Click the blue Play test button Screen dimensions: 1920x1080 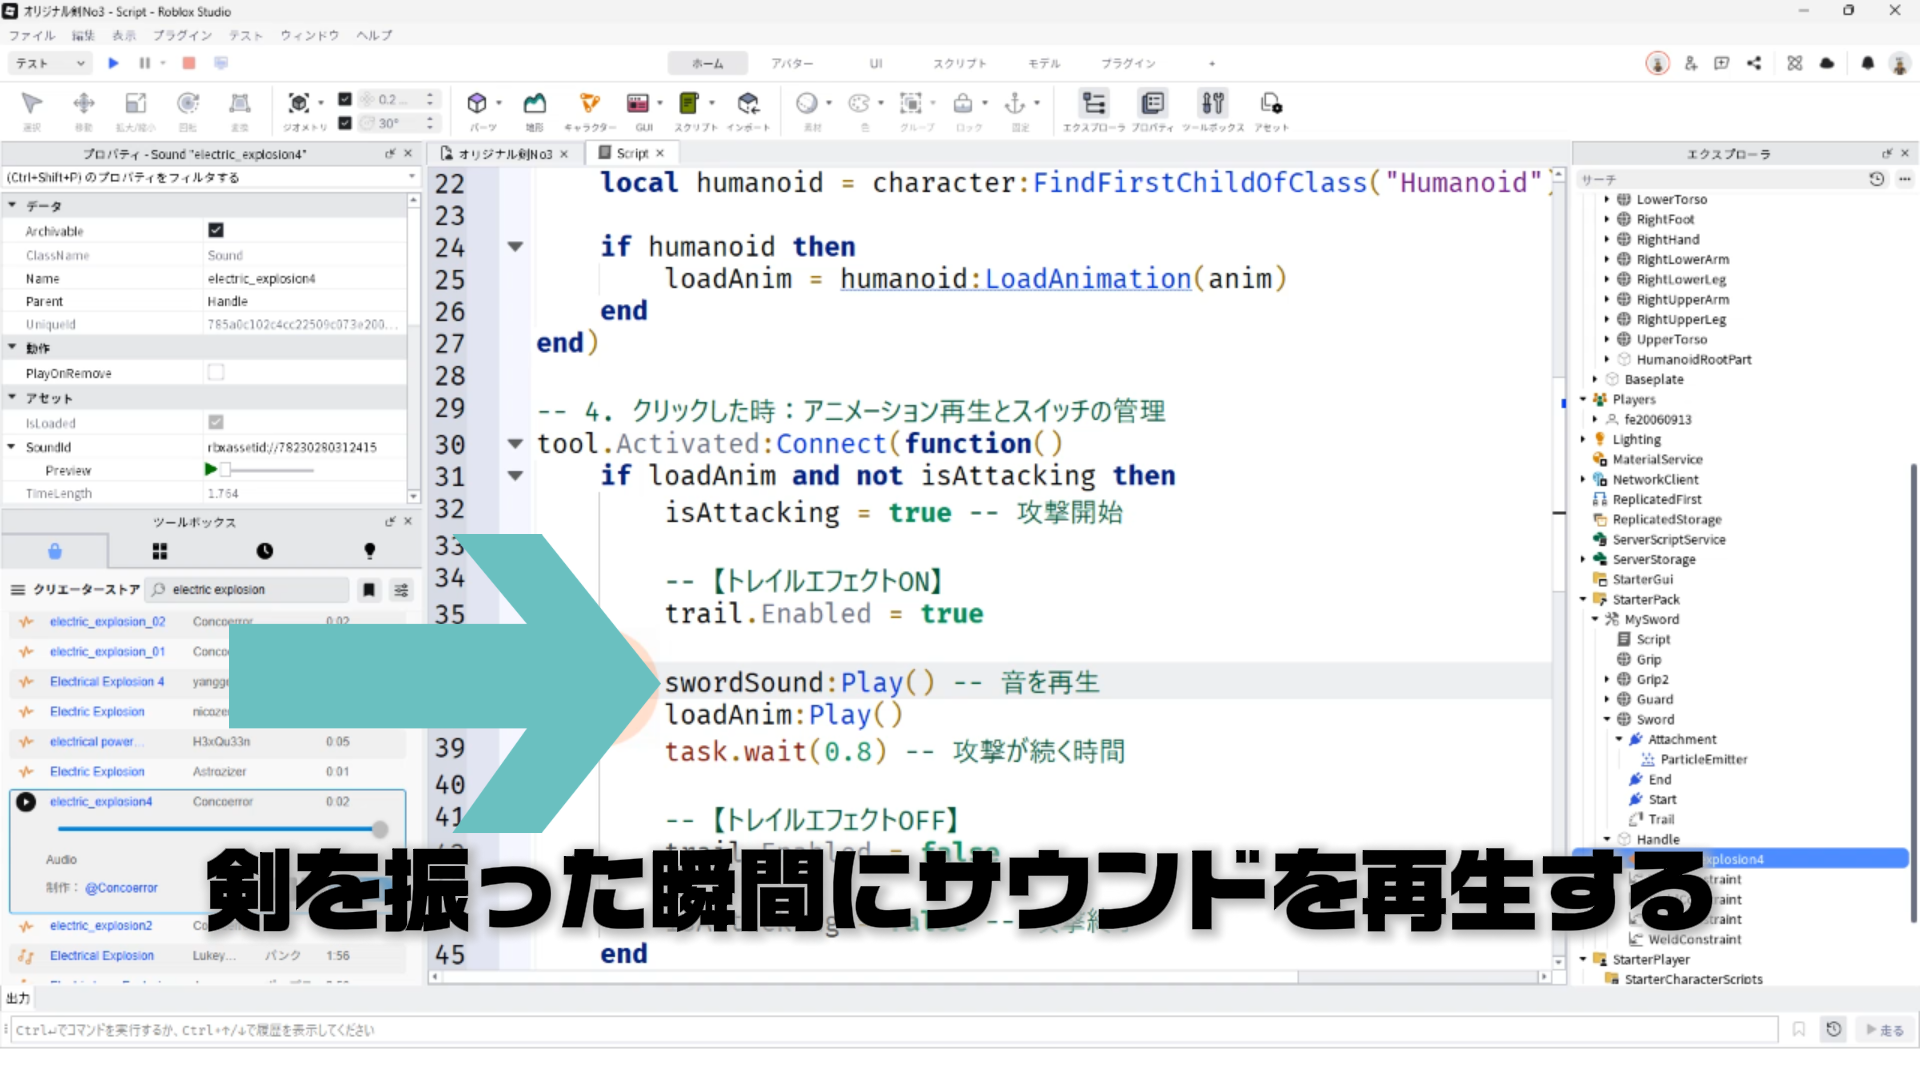[x=113, y=63]
